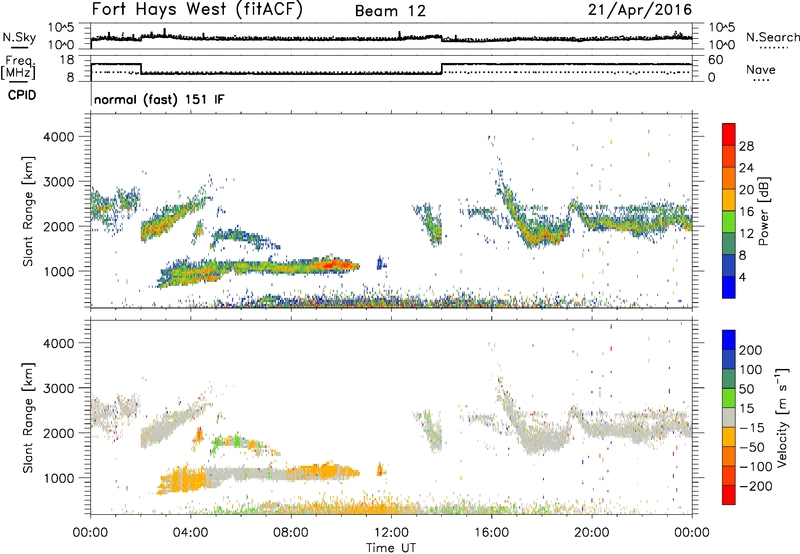Viewport: 800px width, 554px height.
Task: Click the '4000' tick on the power panel
Action: coord(59,137)
